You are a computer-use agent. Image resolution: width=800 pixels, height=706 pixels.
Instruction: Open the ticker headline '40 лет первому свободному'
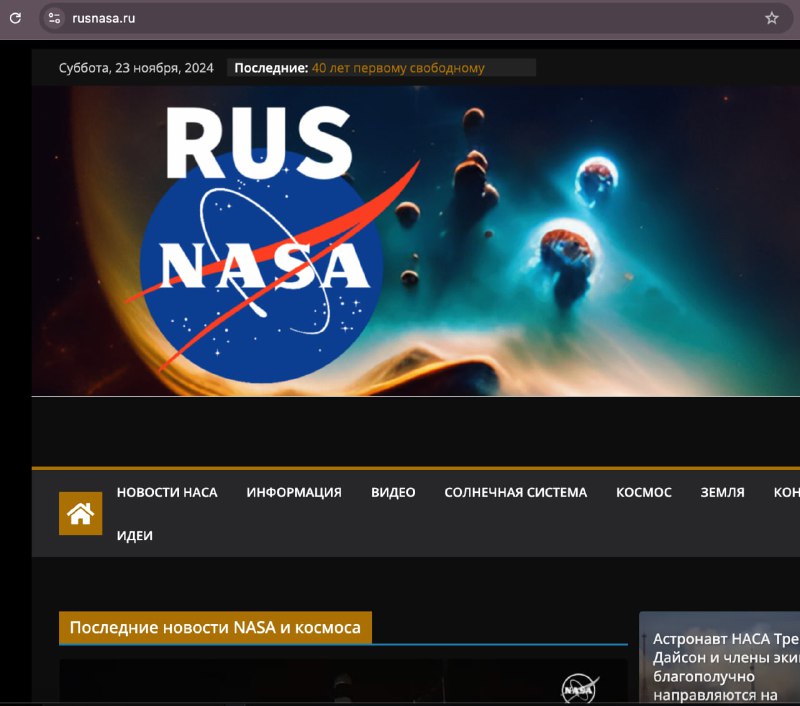click(398, 68)
